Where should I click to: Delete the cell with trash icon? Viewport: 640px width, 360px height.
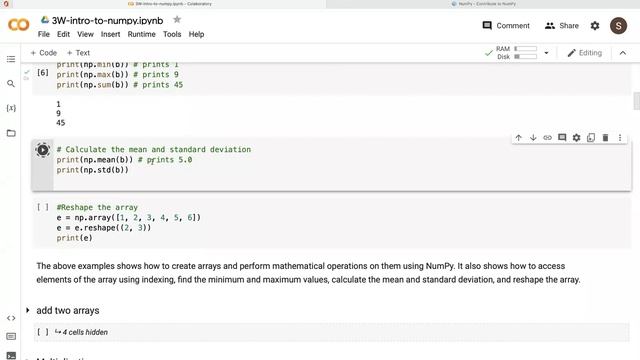pos(605,138)
